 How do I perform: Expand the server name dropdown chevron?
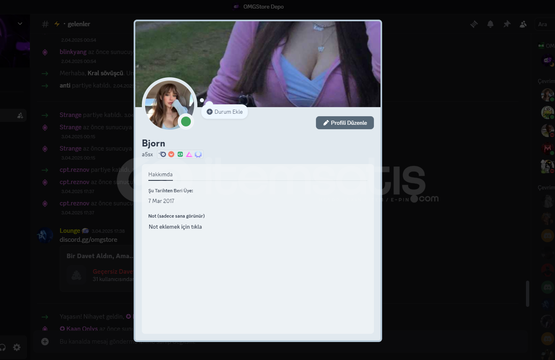[20, 24]
